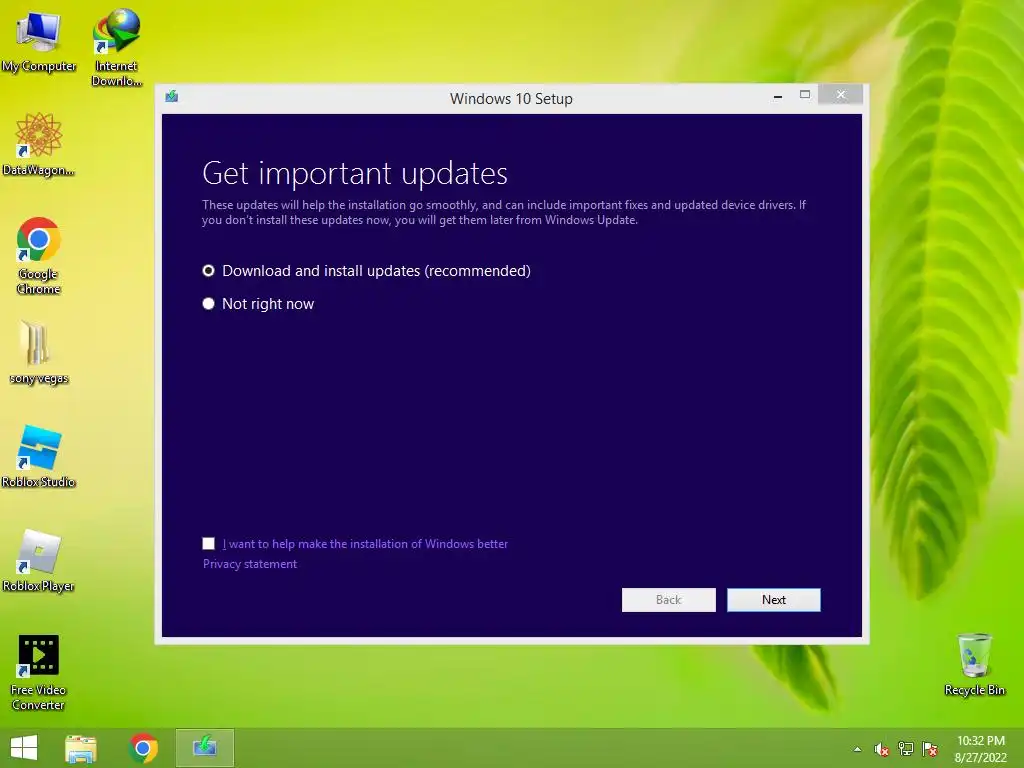Click the taskbar clock showing 10:32 PM
Image resolution: width=1024 pixels, height=768 pixels.
980,749
